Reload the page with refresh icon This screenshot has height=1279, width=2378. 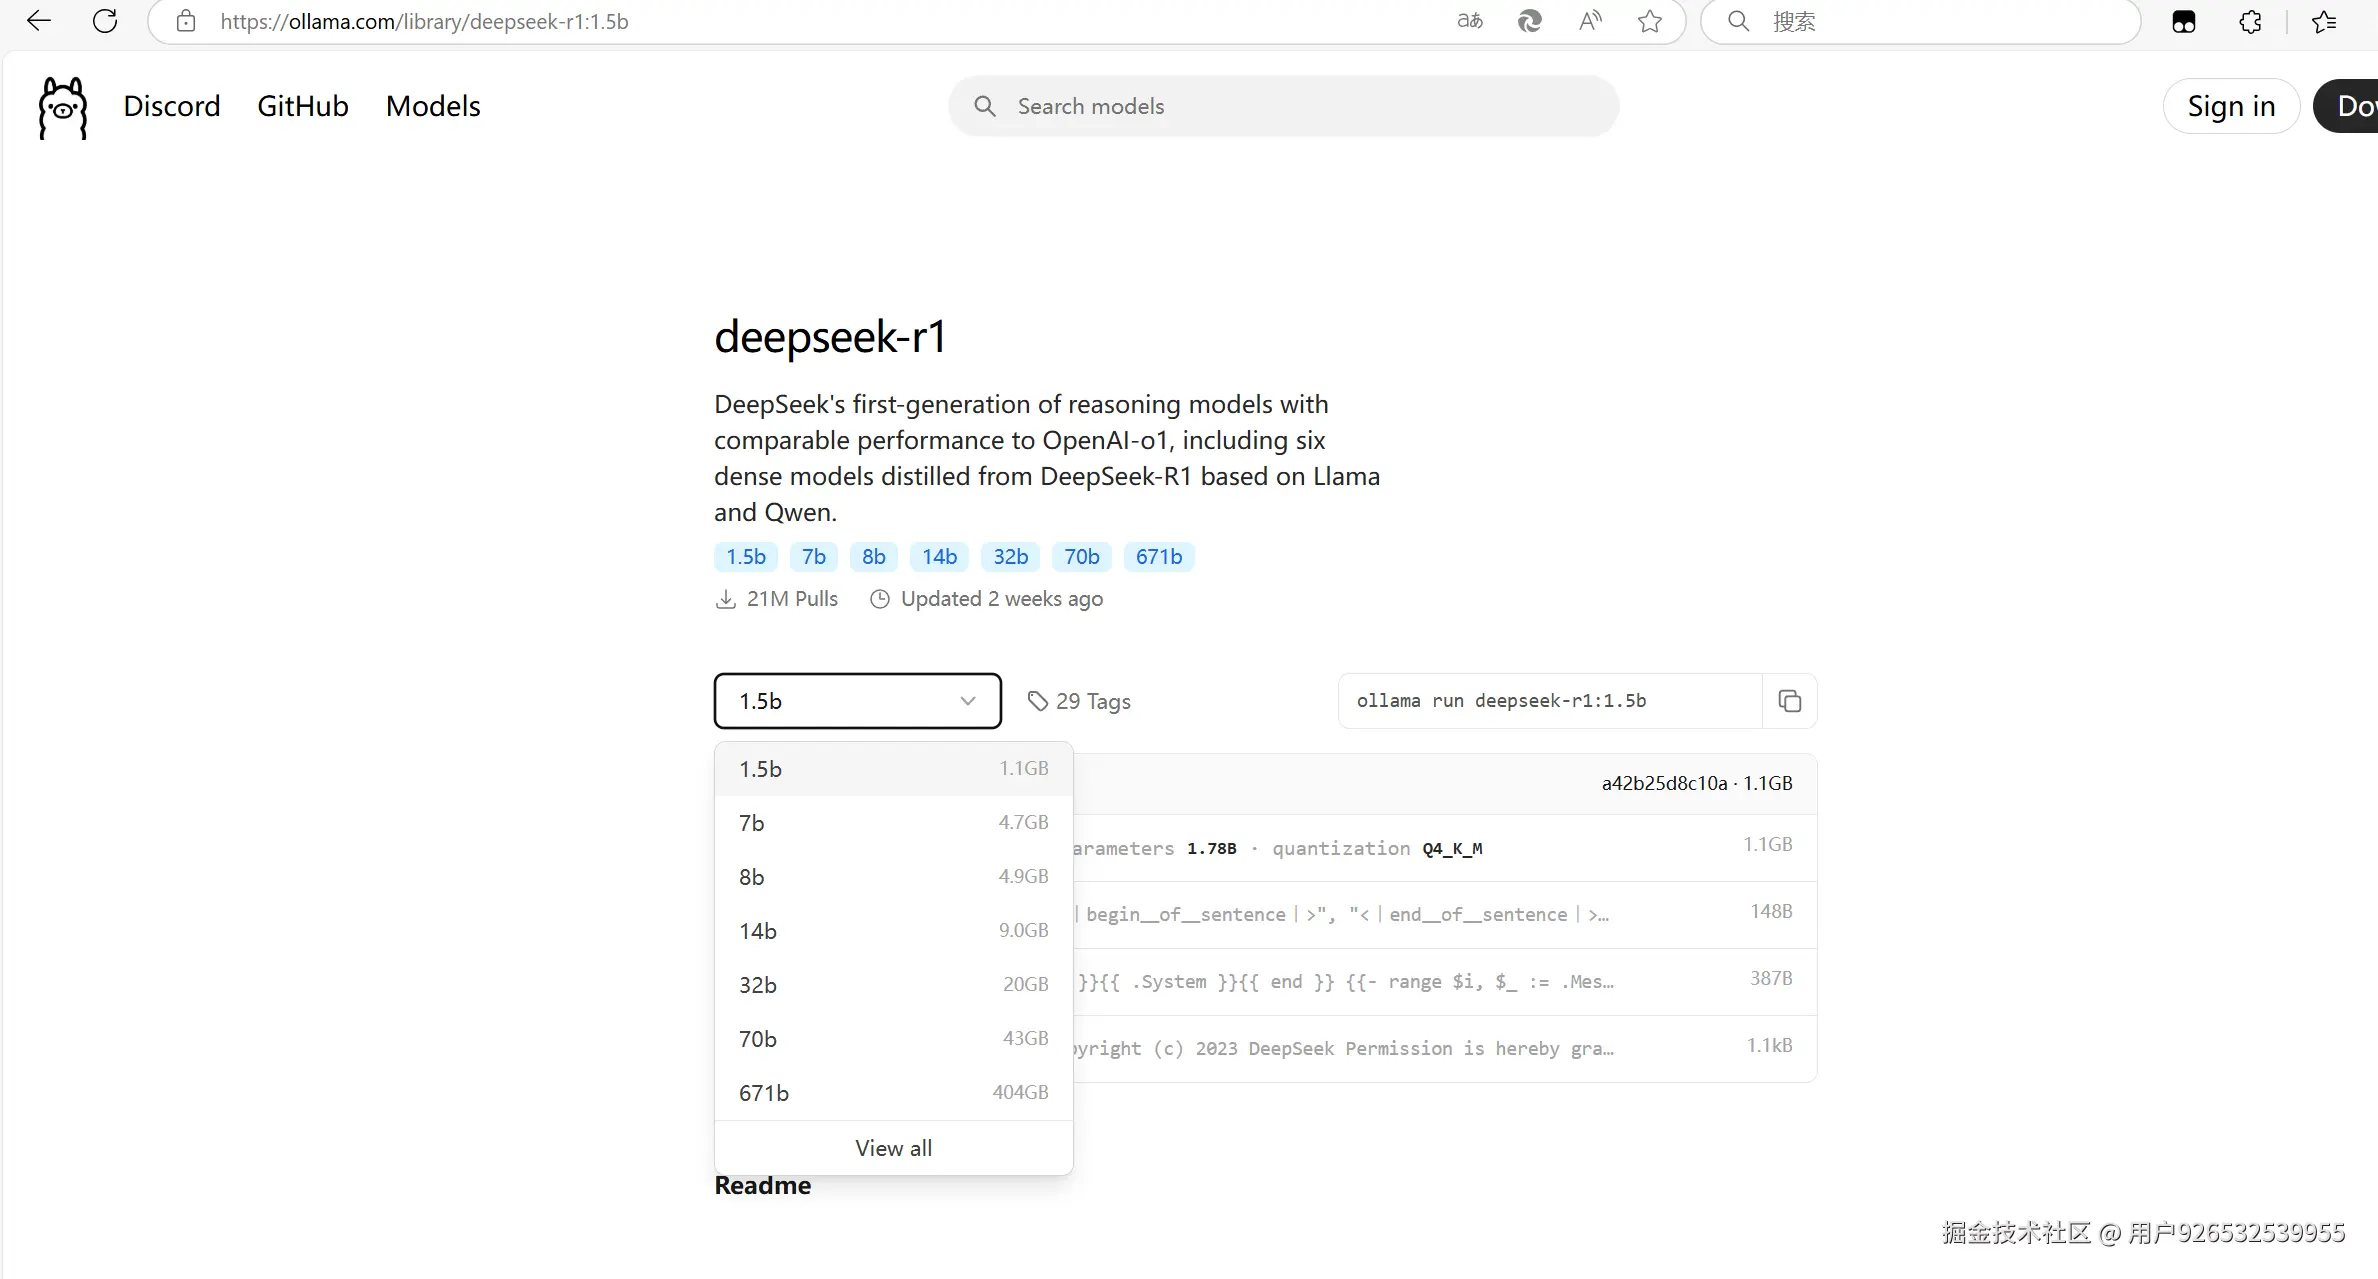pos(105,21)
